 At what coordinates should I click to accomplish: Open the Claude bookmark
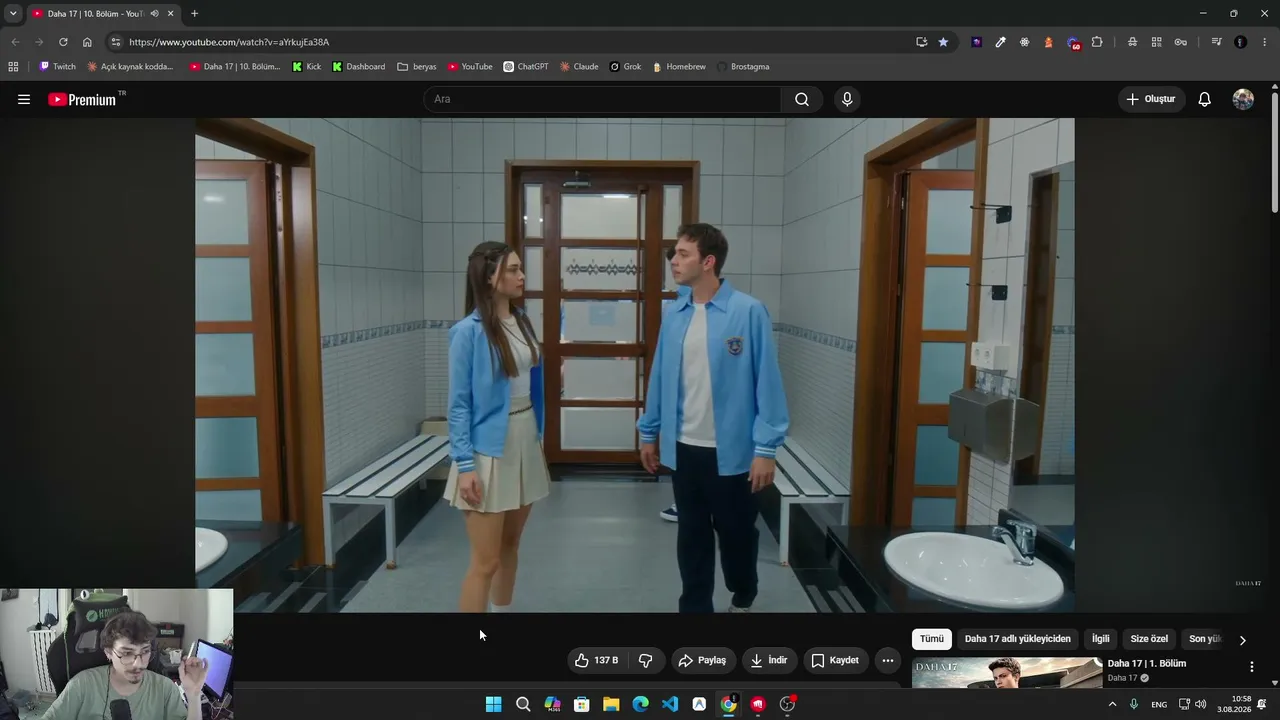579,67
